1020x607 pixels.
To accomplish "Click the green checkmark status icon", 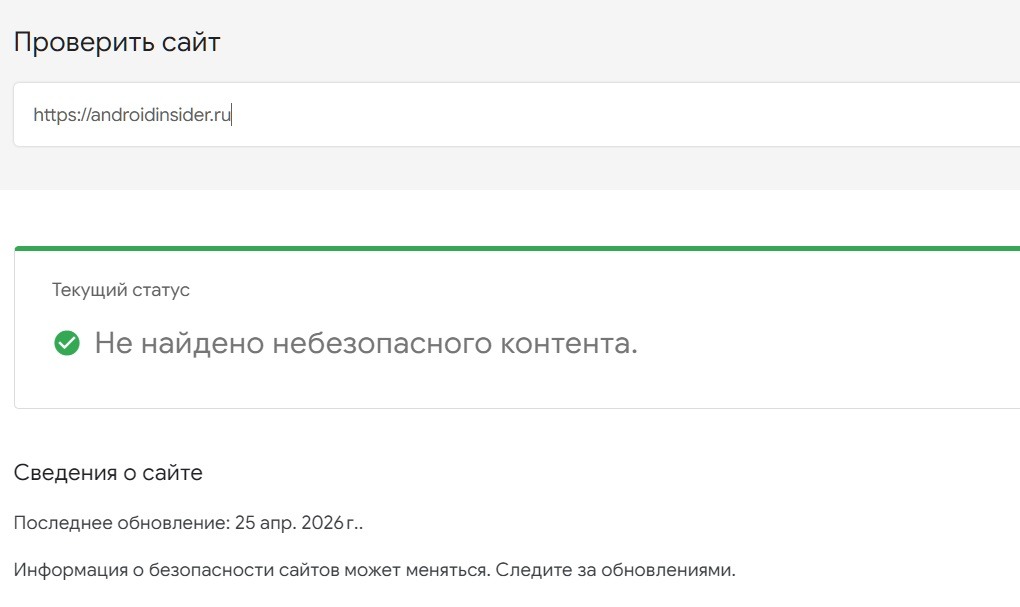I will pos(67,344).
